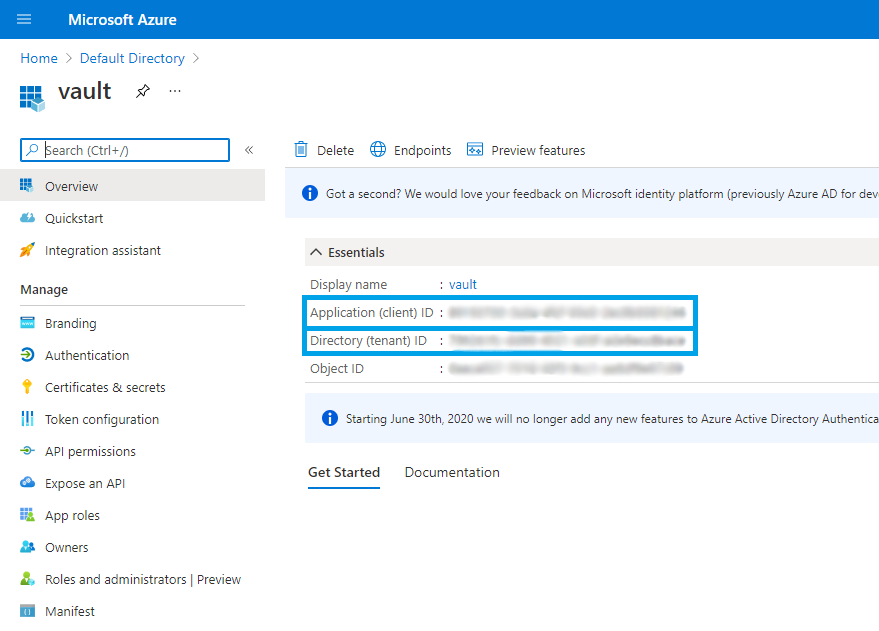The height and width of the screenshot is (631, 879).
Task: Open the hamburger portal menu
Action: click(x=24, y=20)
